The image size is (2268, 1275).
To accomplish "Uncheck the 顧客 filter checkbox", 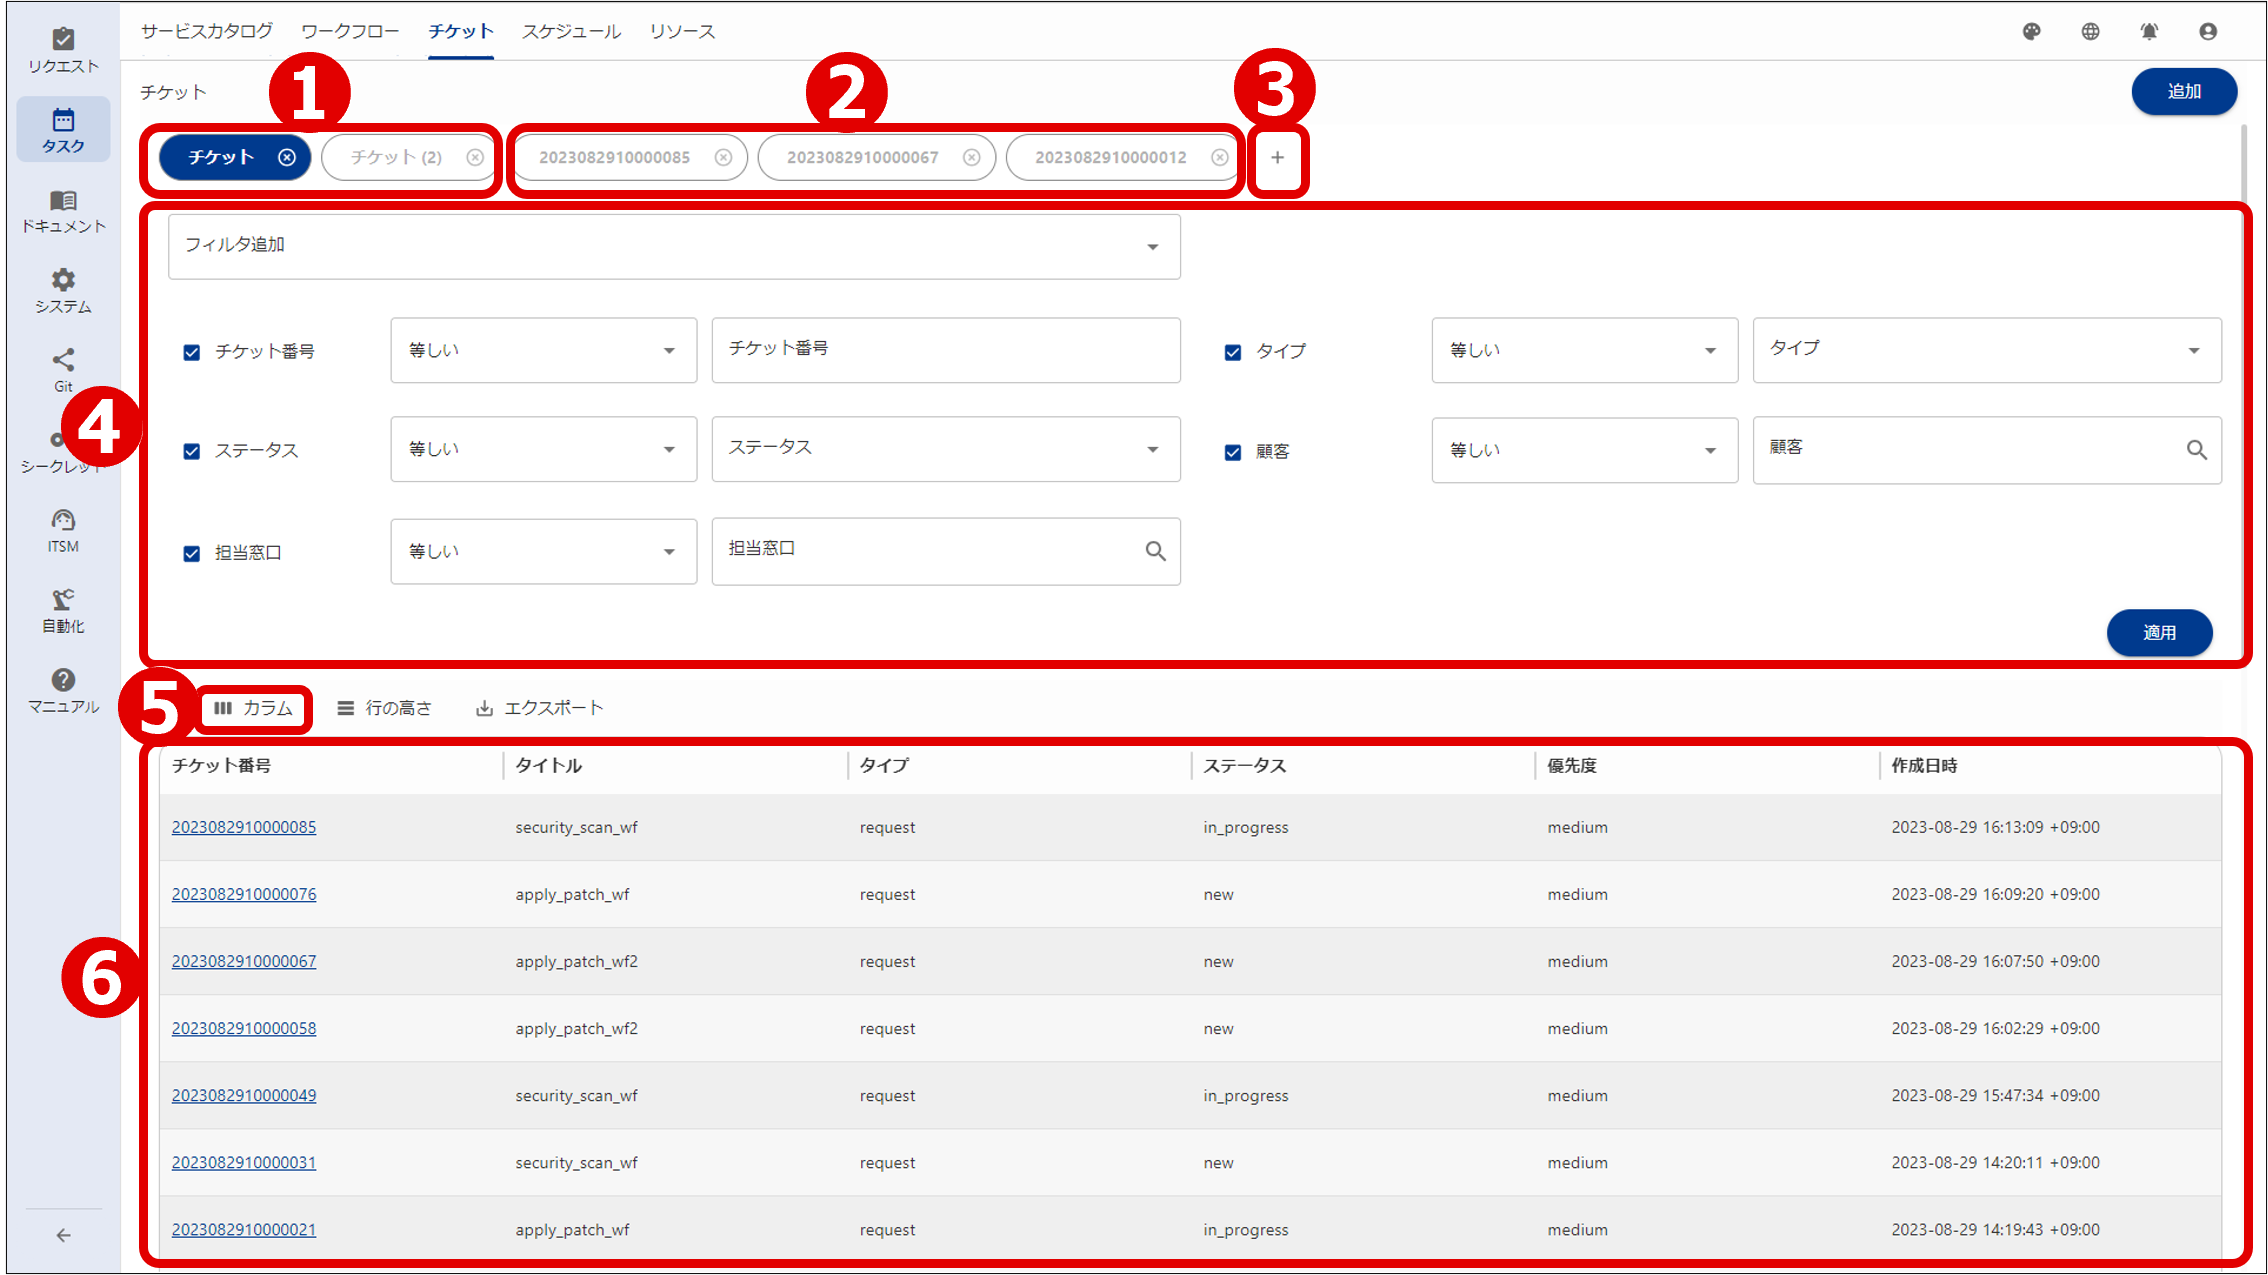I will (1232, 452).
